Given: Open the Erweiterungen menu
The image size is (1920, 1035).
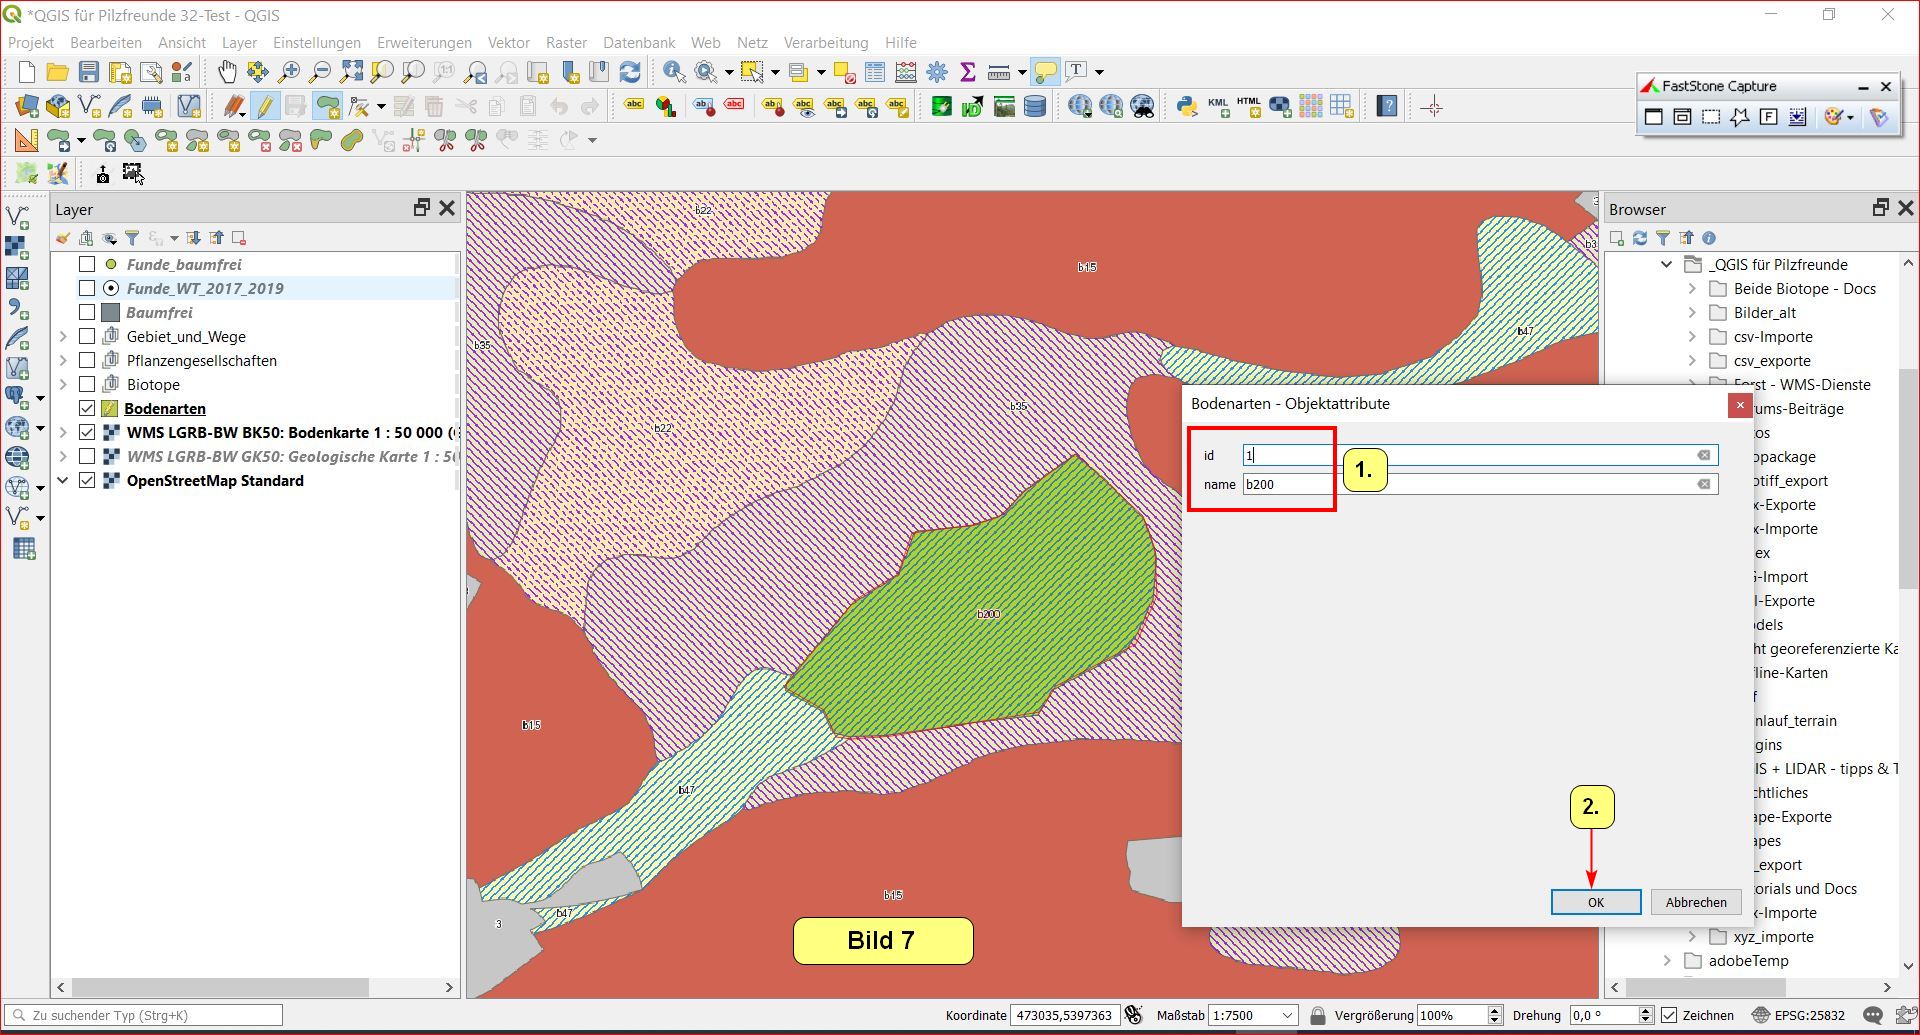Looking at the screenshot, I should click(x=424, y=43).
